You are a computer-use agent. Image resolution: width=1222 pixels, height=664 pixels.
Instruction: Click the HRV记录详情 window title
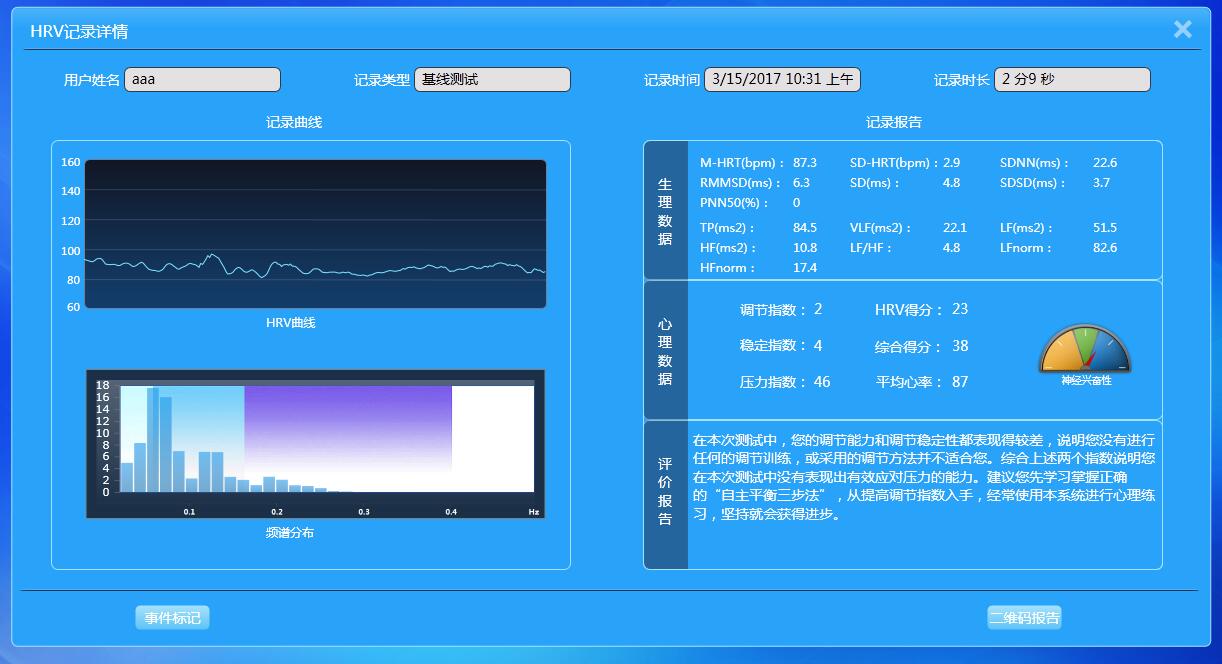(x=79, y=32)
